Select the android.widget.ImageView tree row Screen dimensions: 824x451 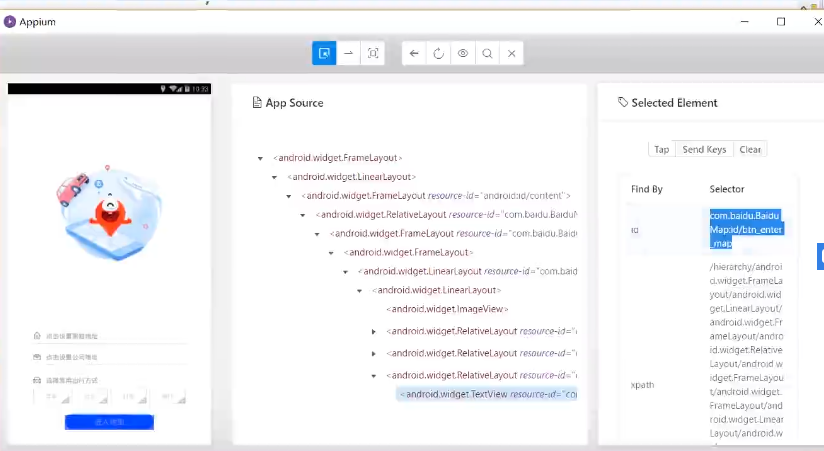click(x=447, y=309)
